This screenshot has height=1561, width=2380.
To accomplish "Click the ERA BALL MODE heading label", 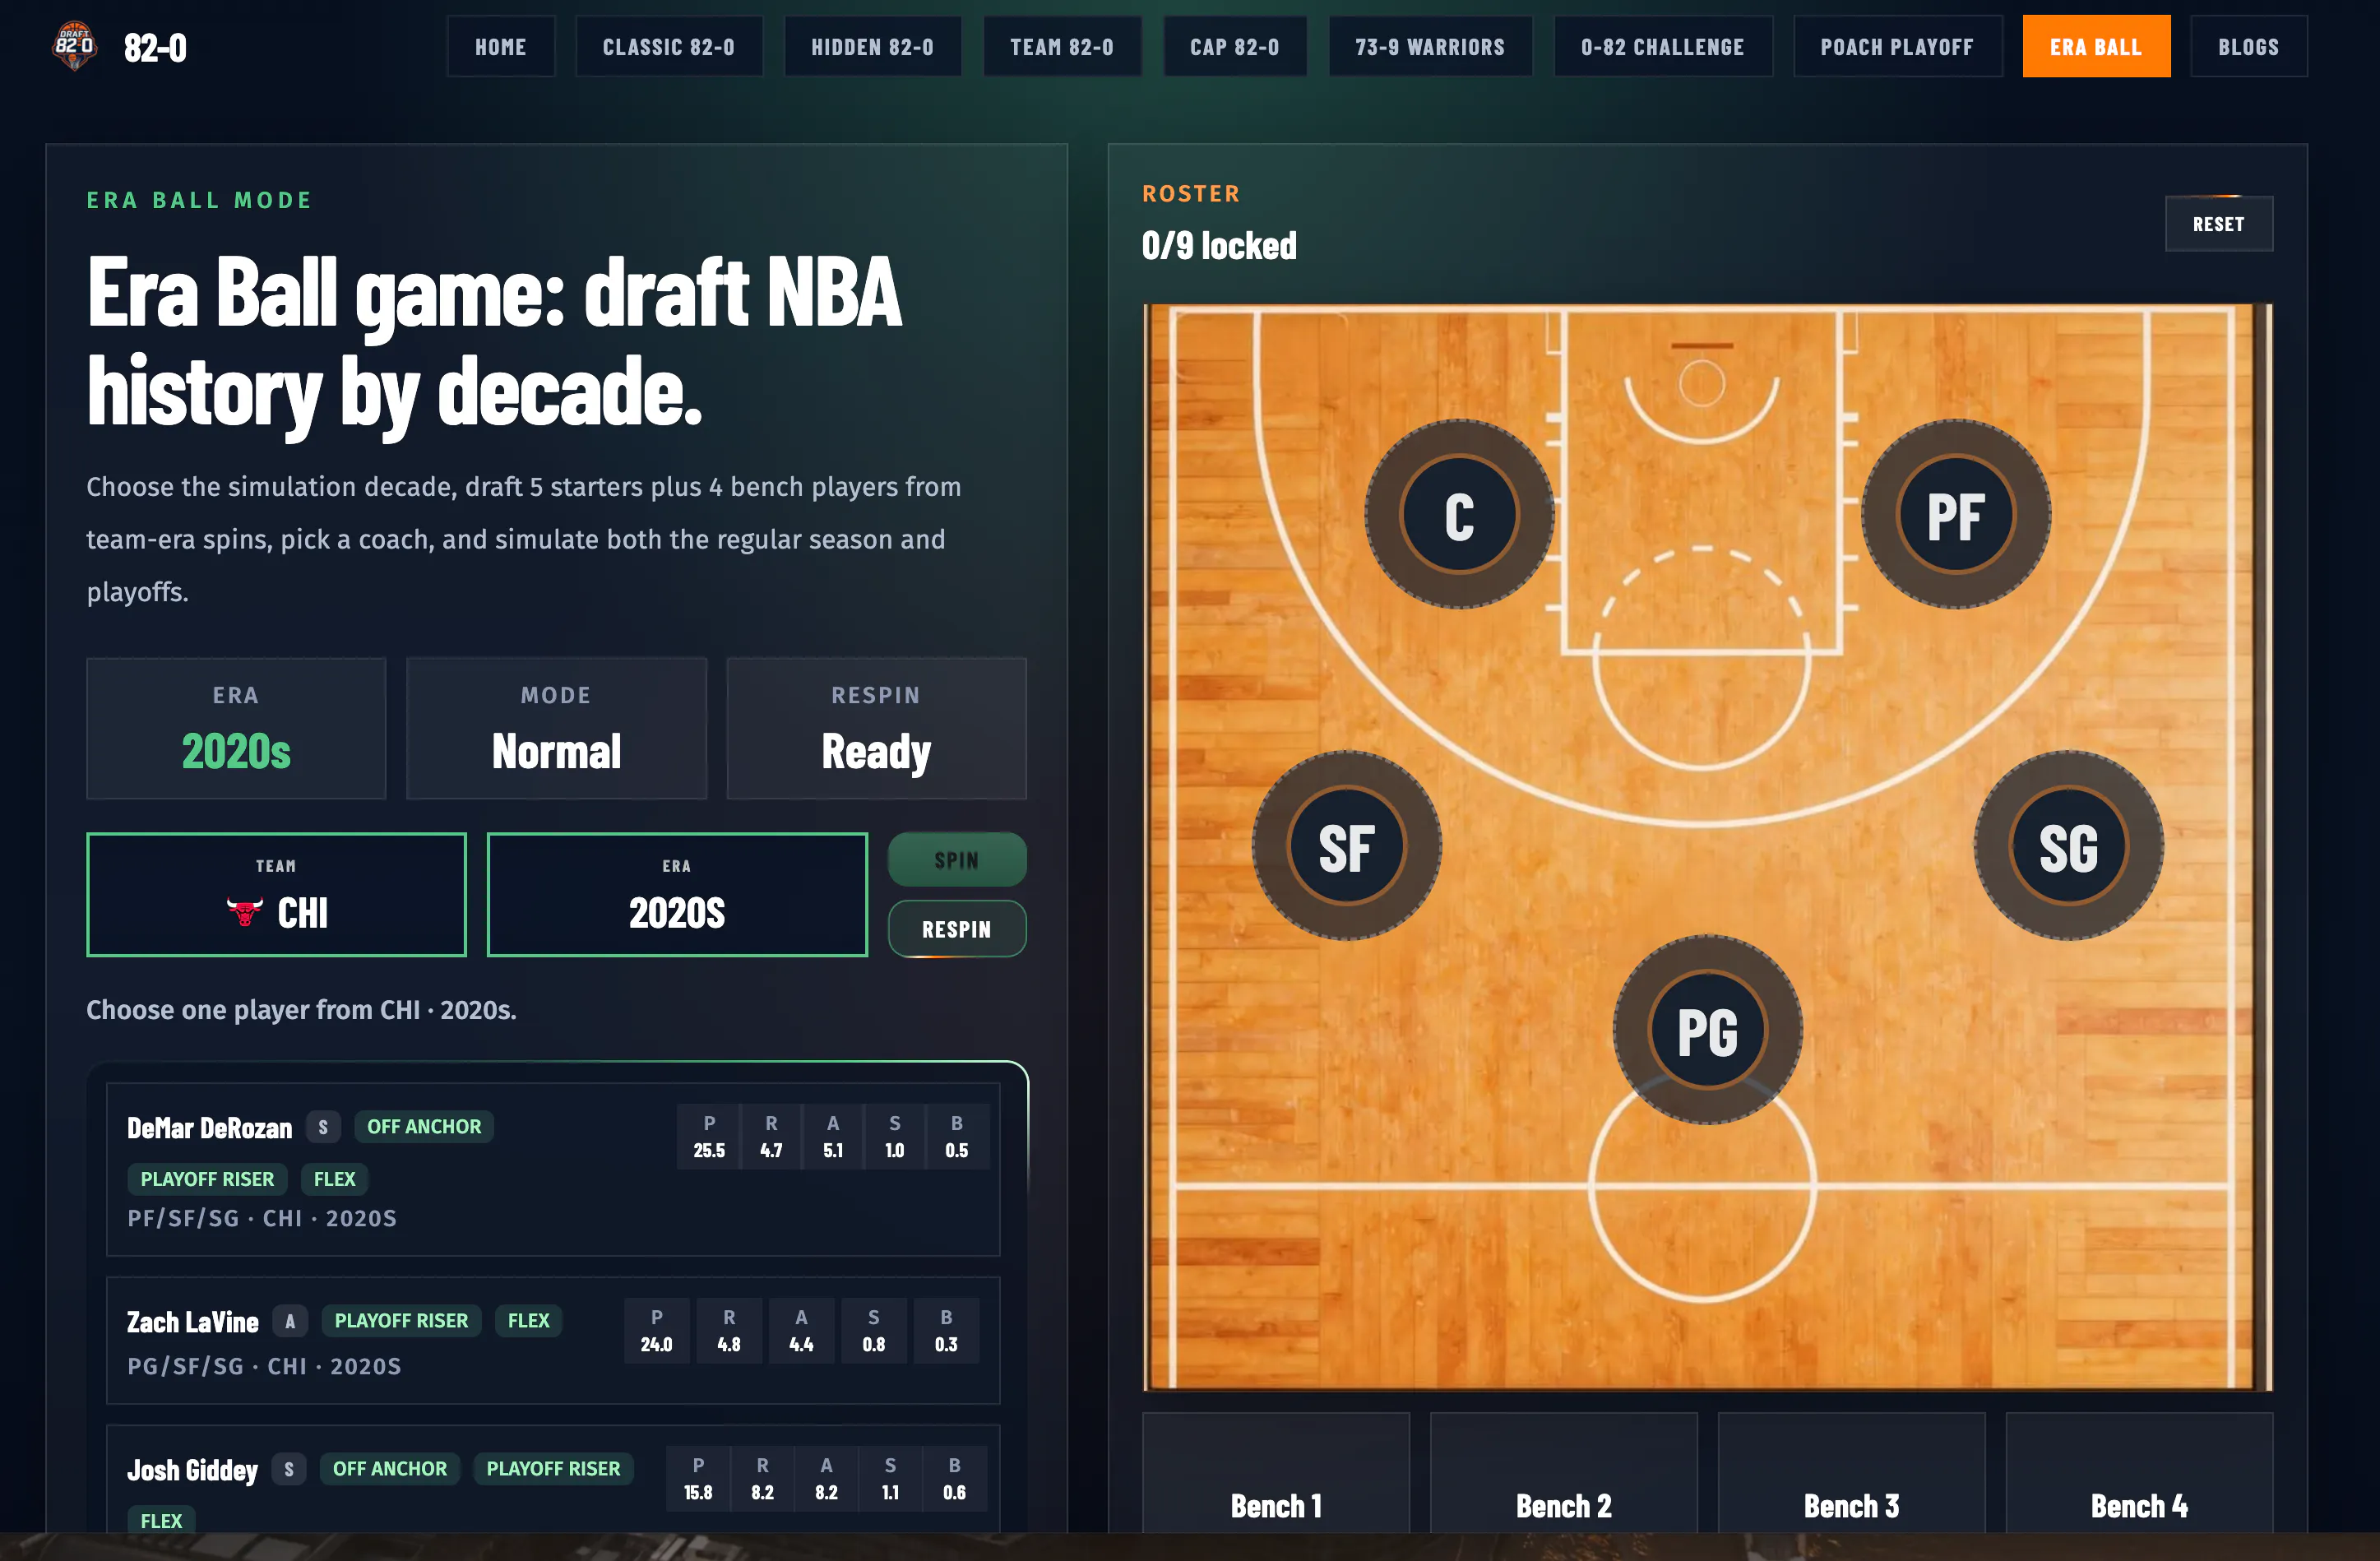I will pos(199,200).
